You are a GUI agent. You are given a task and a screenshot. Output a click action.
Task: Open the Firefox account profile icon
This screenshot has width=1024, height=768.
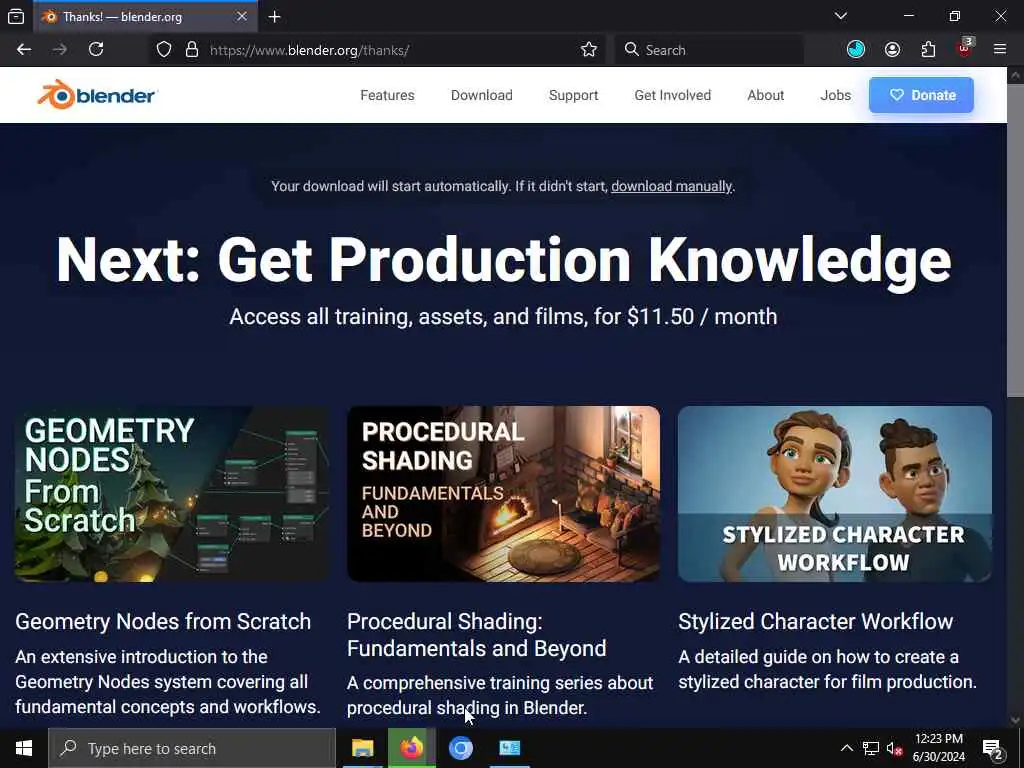point(892,50)
